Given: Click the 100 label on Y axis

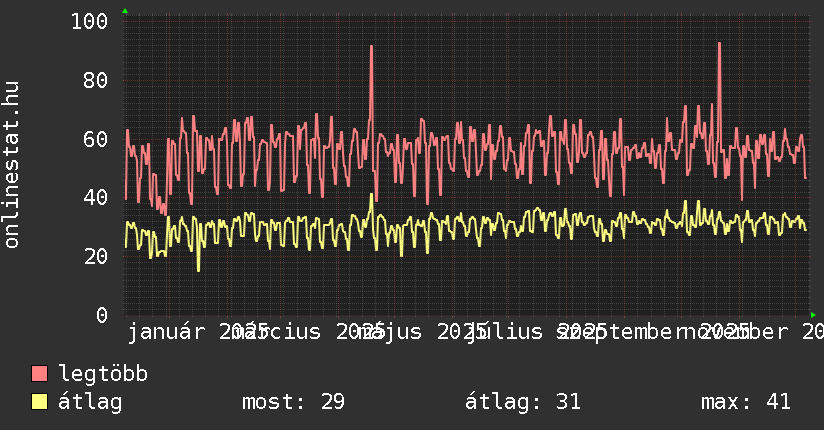Looking at the screenshot, I should (x=90, y=21).
